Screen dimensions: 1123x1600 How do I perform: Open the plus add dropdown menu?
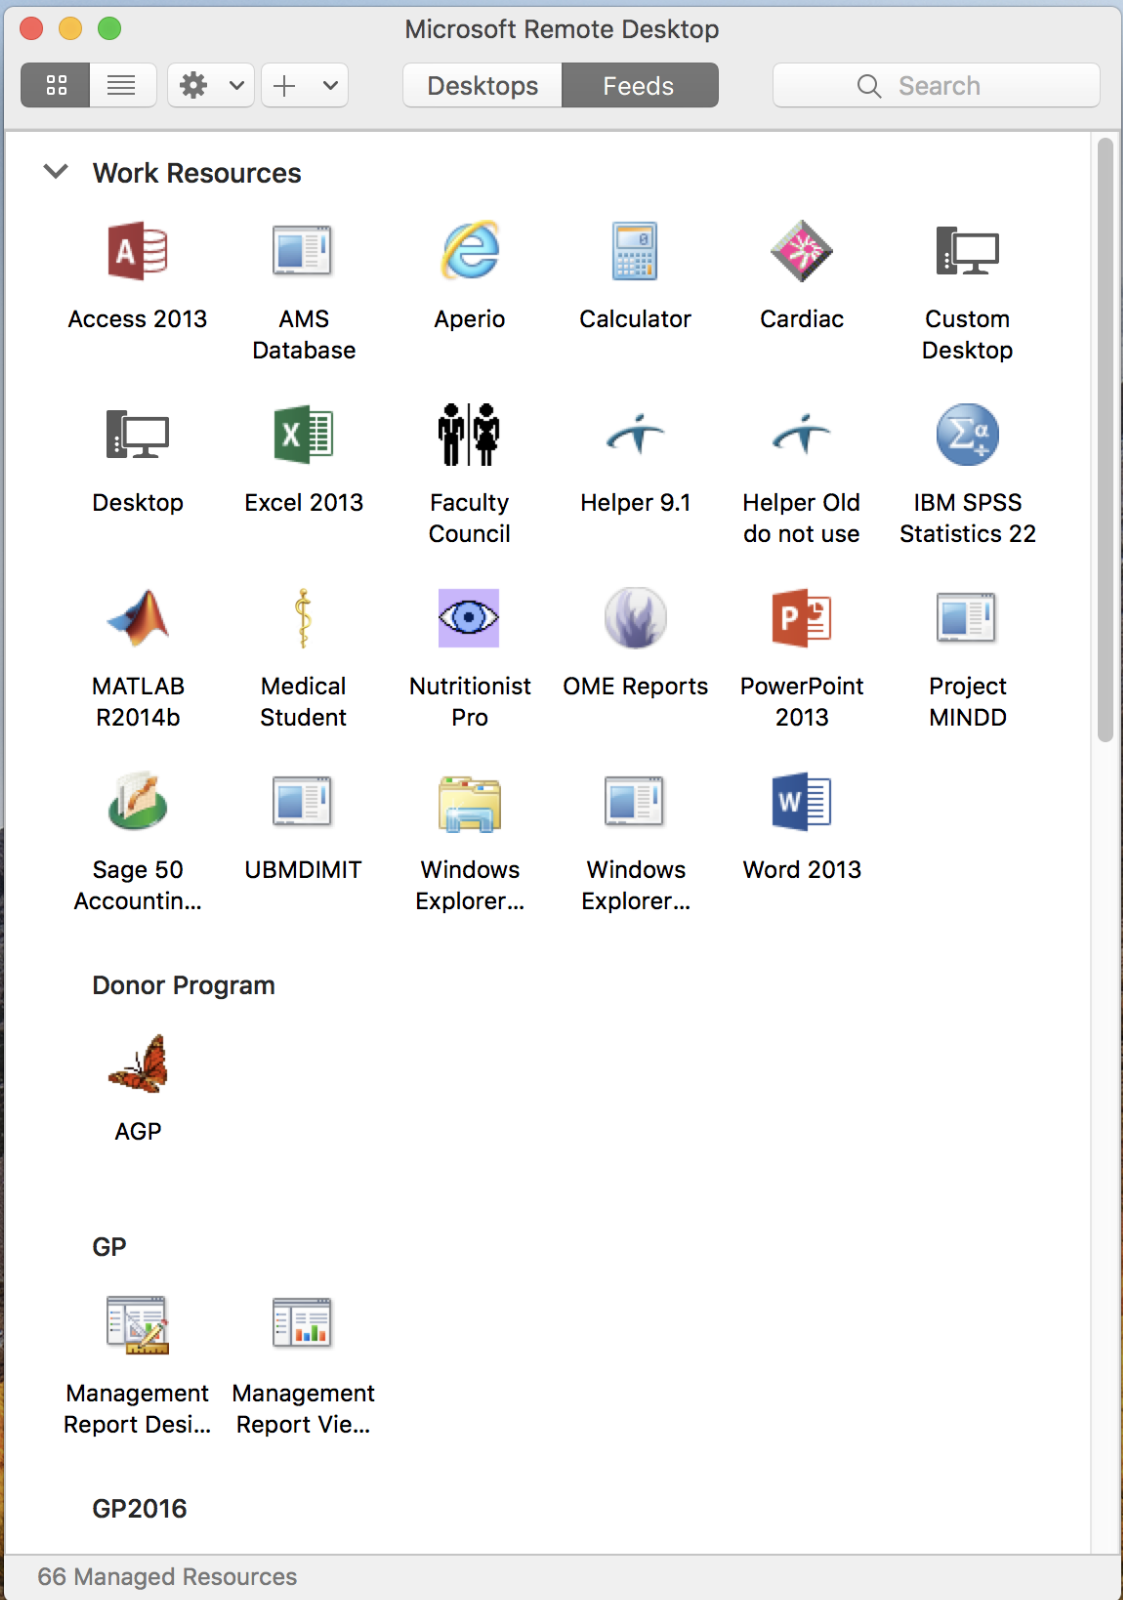click(x=305, y=85)
